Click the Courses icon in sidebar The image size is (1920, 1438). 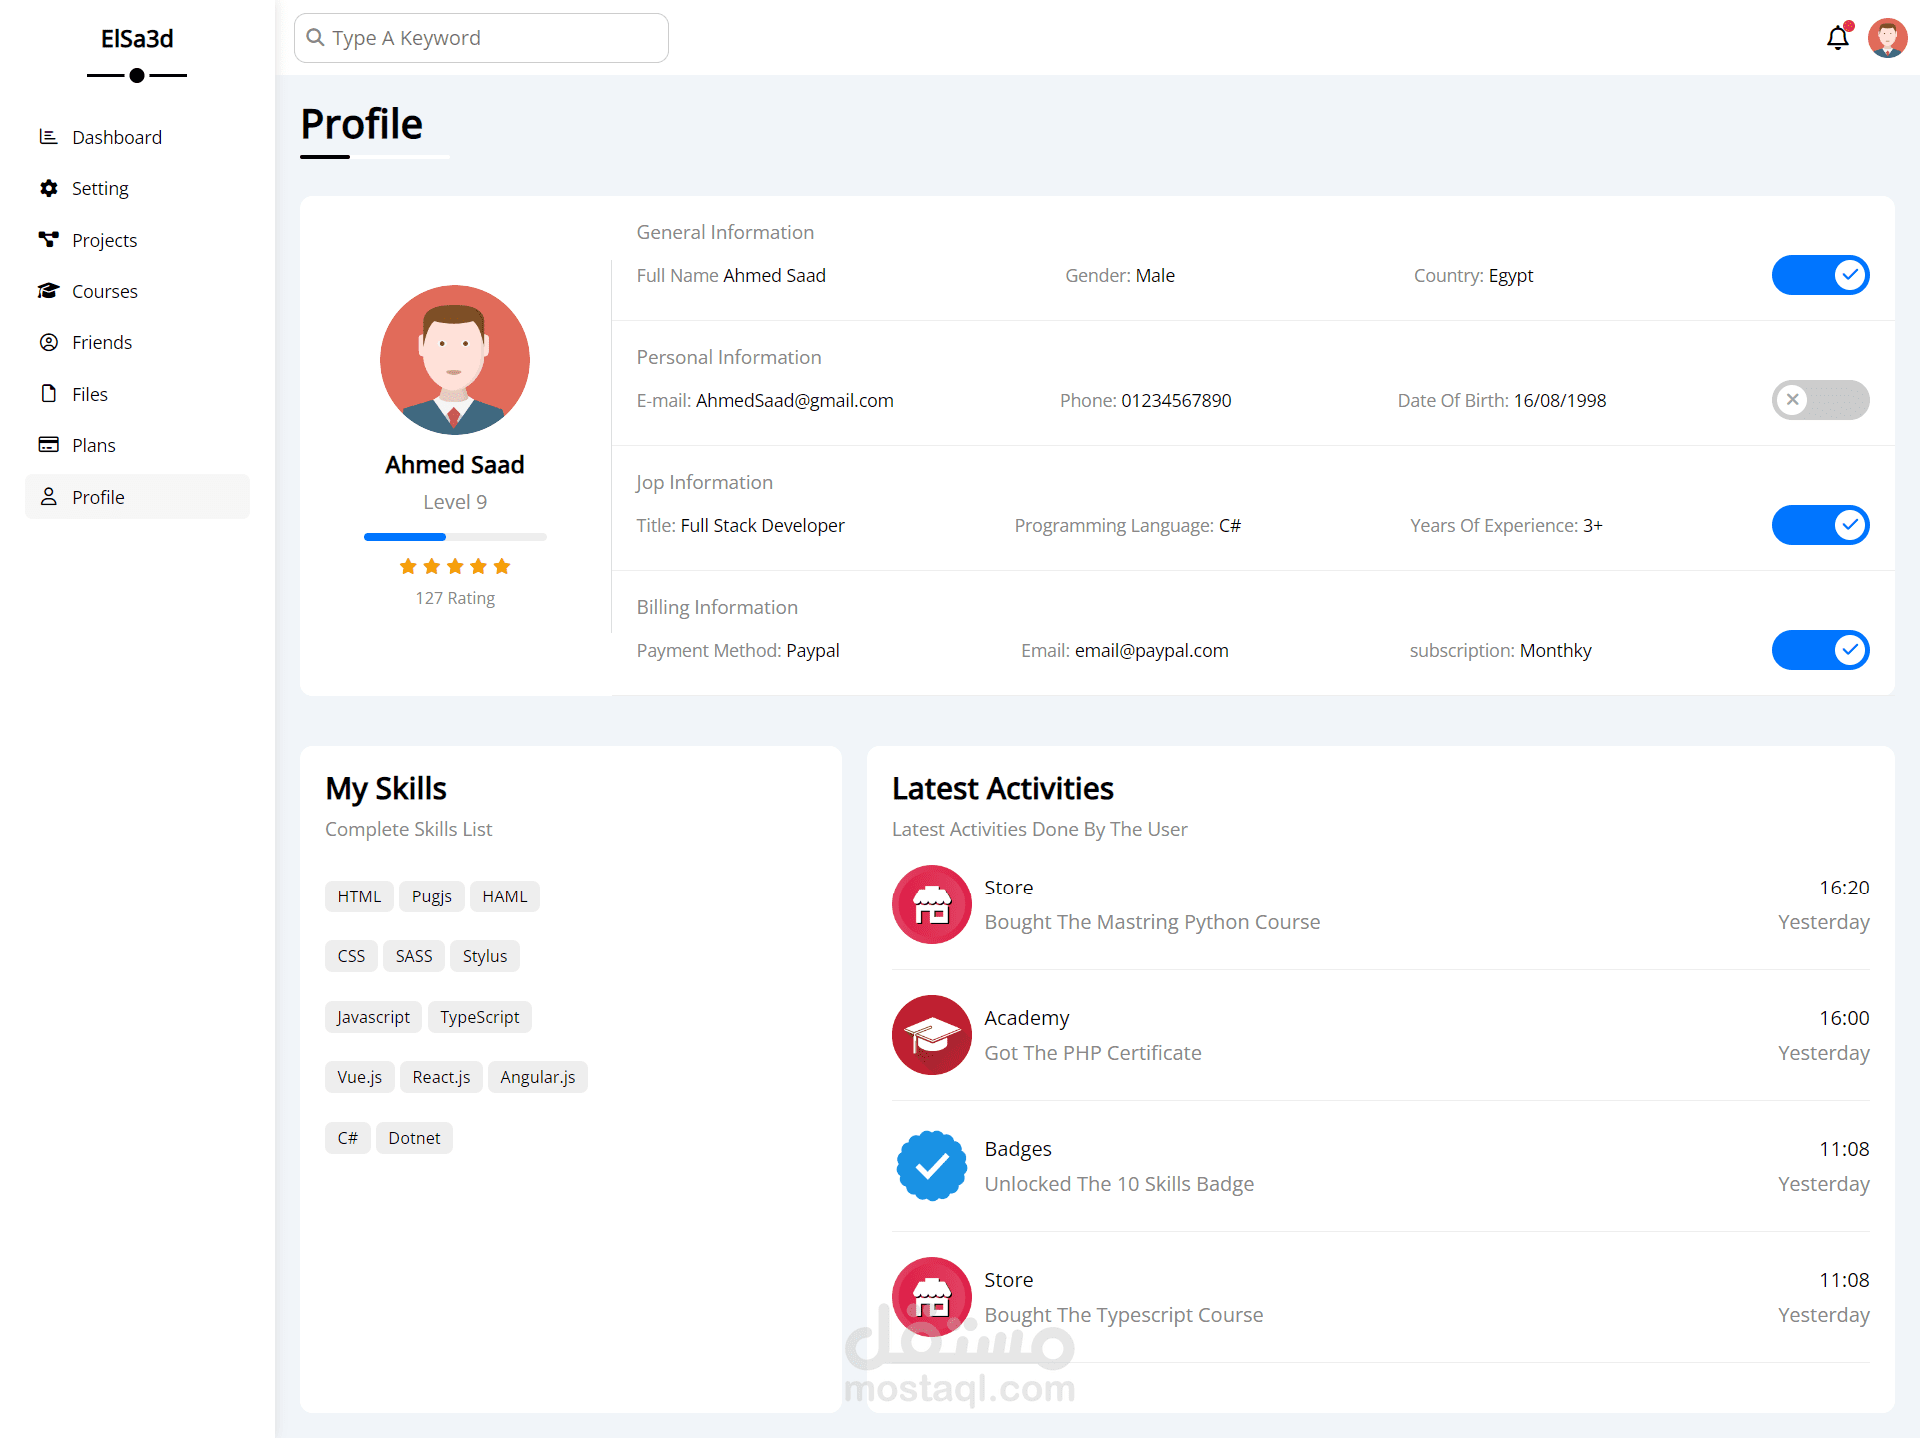[x=48, y=291]
